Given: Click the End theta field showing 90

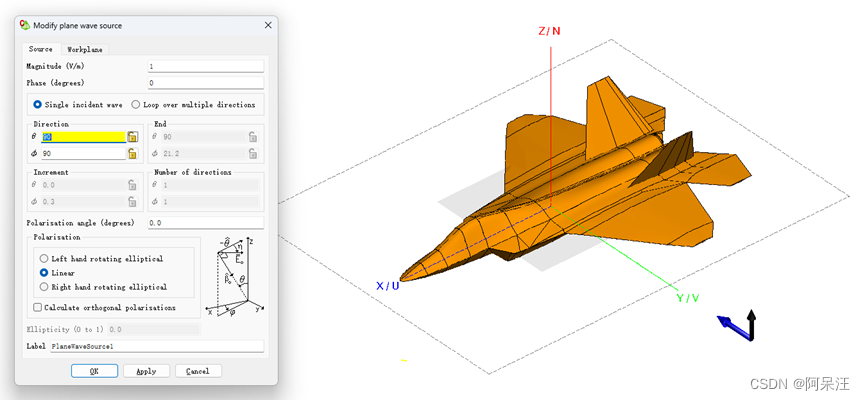Looking at the screenshot, I should [x=203, y=137].
